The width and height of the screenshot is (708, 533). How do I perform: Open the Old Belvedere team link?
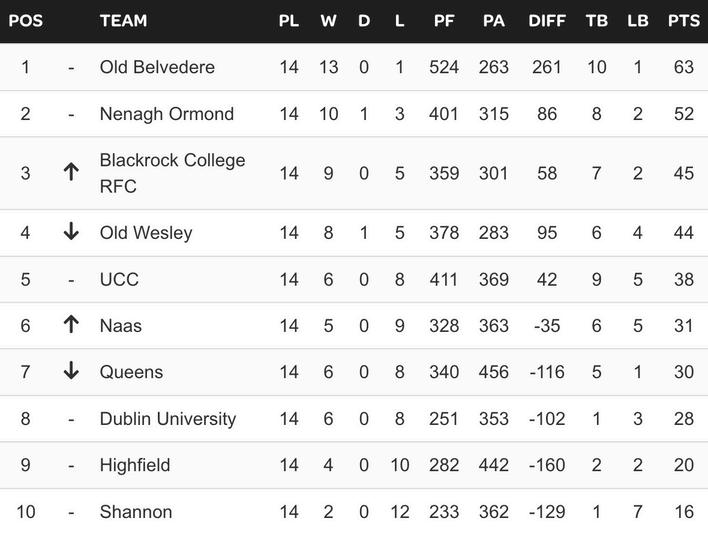(x=157, y=67)
